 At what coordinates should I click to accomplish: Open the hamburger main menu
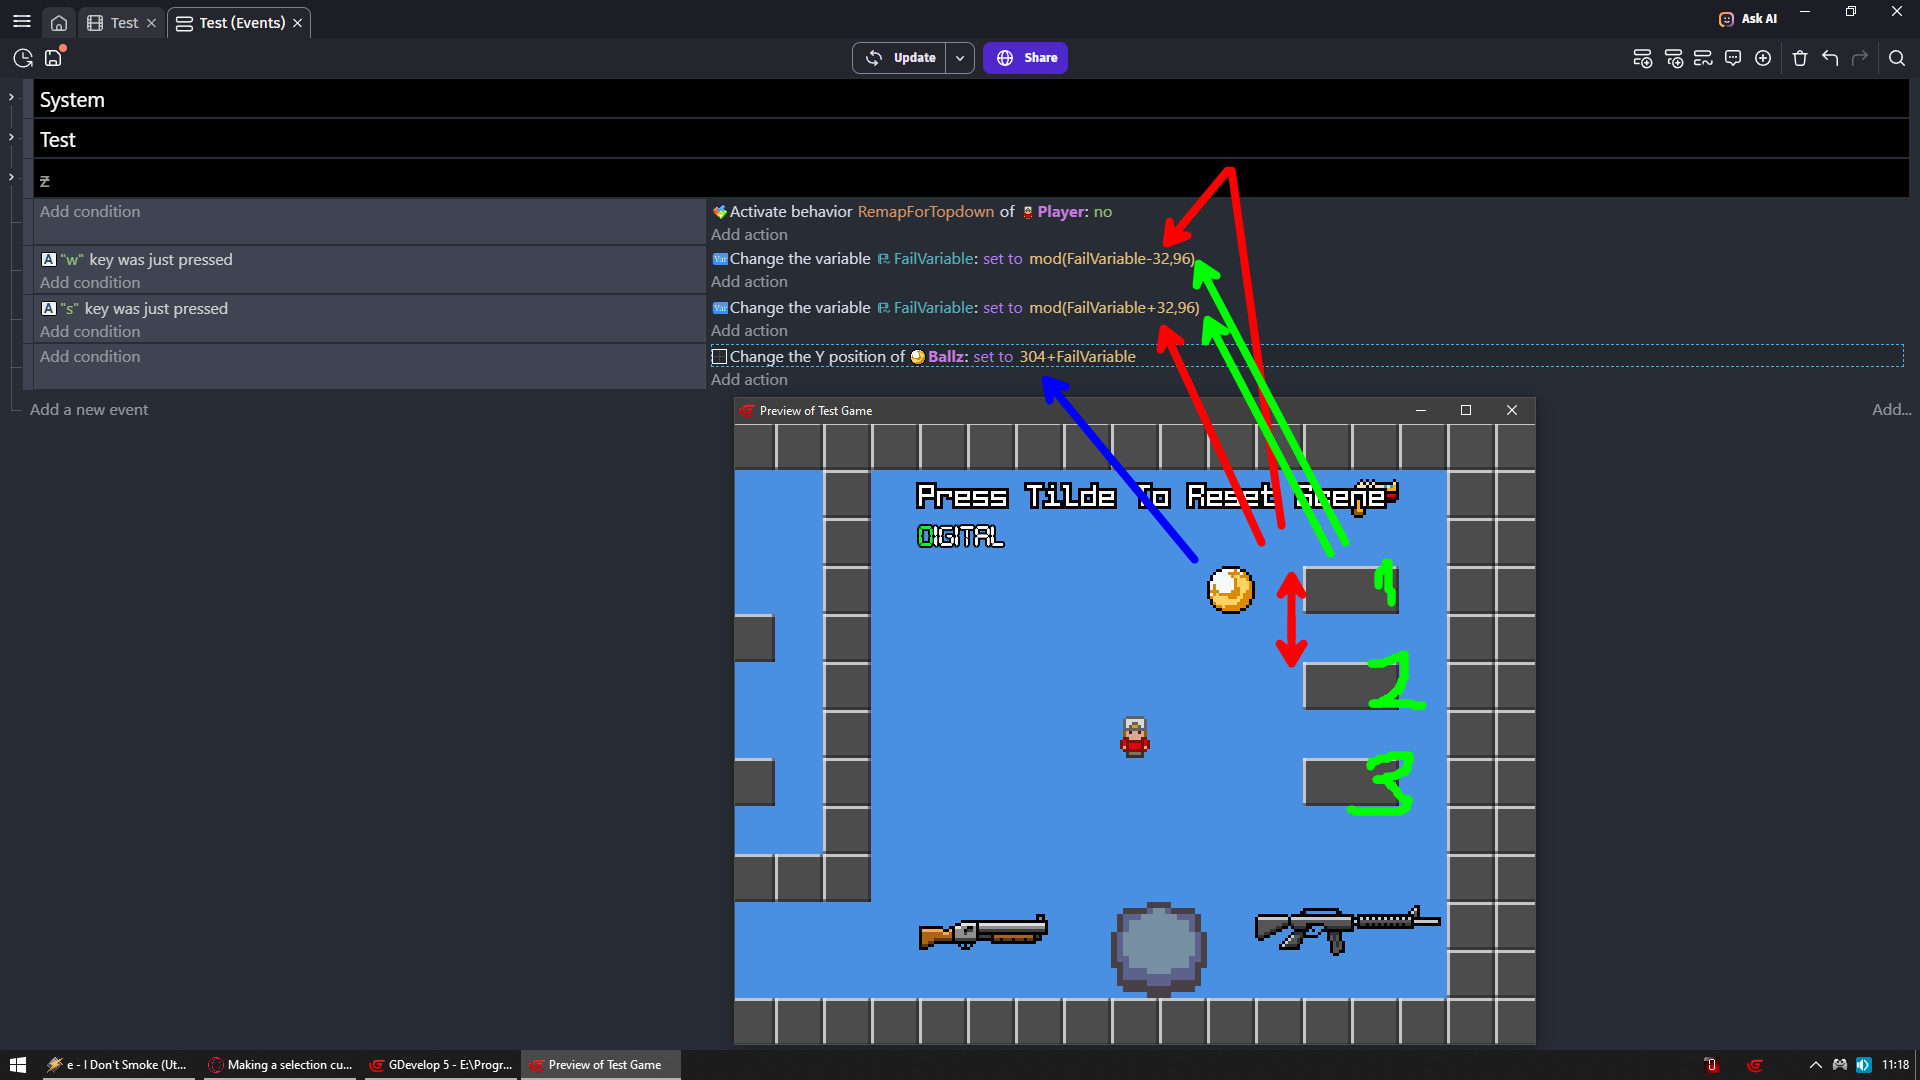click(x=21, y=21)
